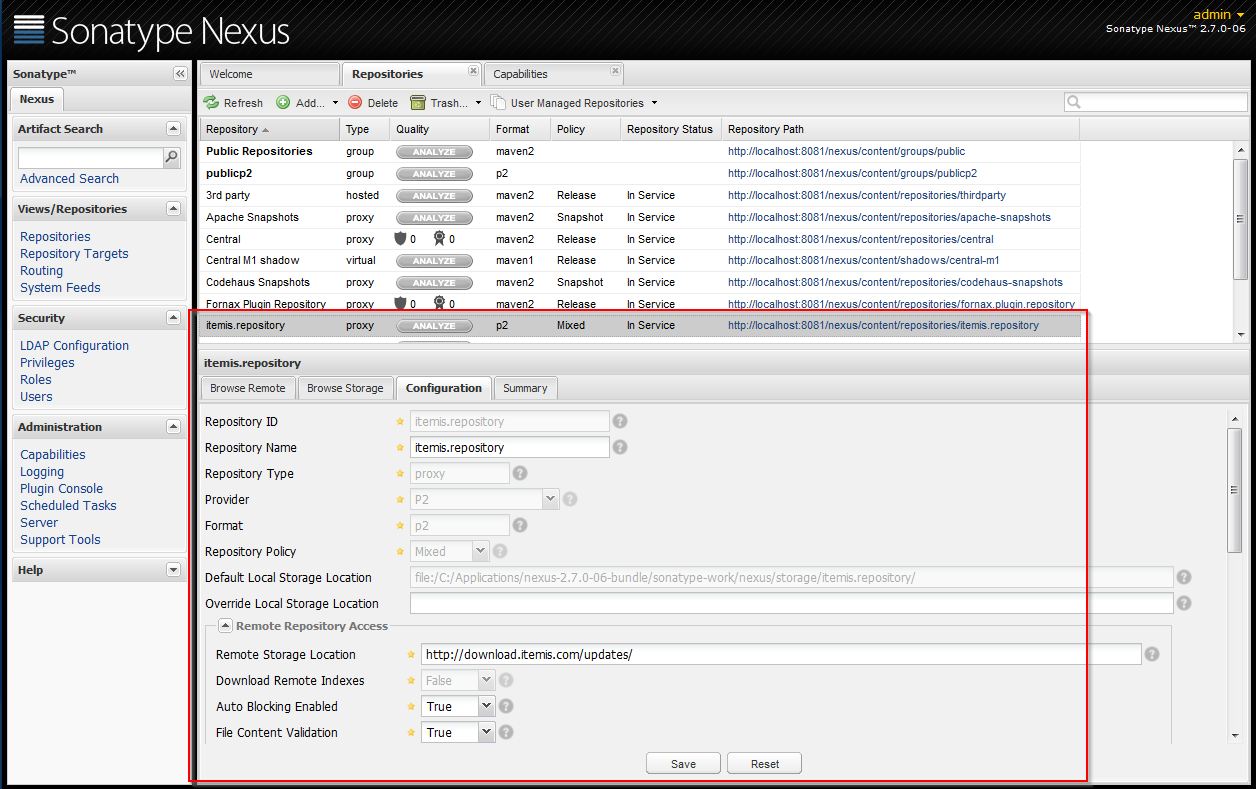1256x789 pixels.
Task: Open the central repository path URL
Action: pos(861,239)
